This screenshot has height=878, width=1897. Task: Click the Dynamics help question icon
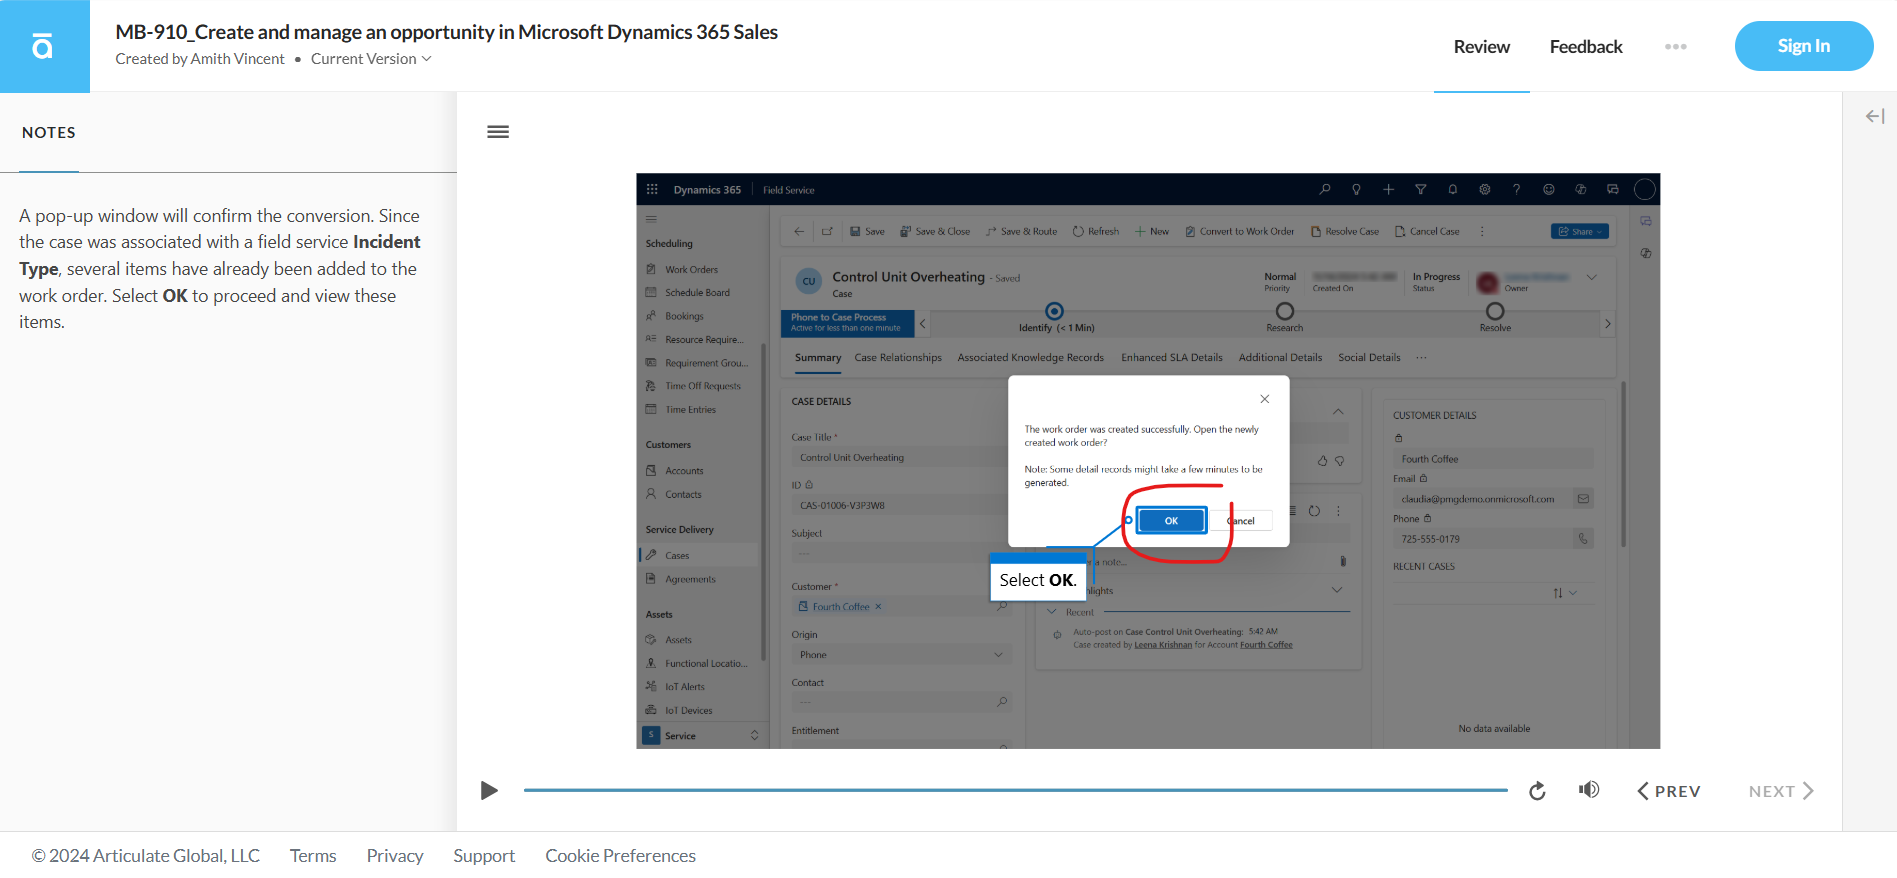pyautogui.click(x=1516, y=189)
